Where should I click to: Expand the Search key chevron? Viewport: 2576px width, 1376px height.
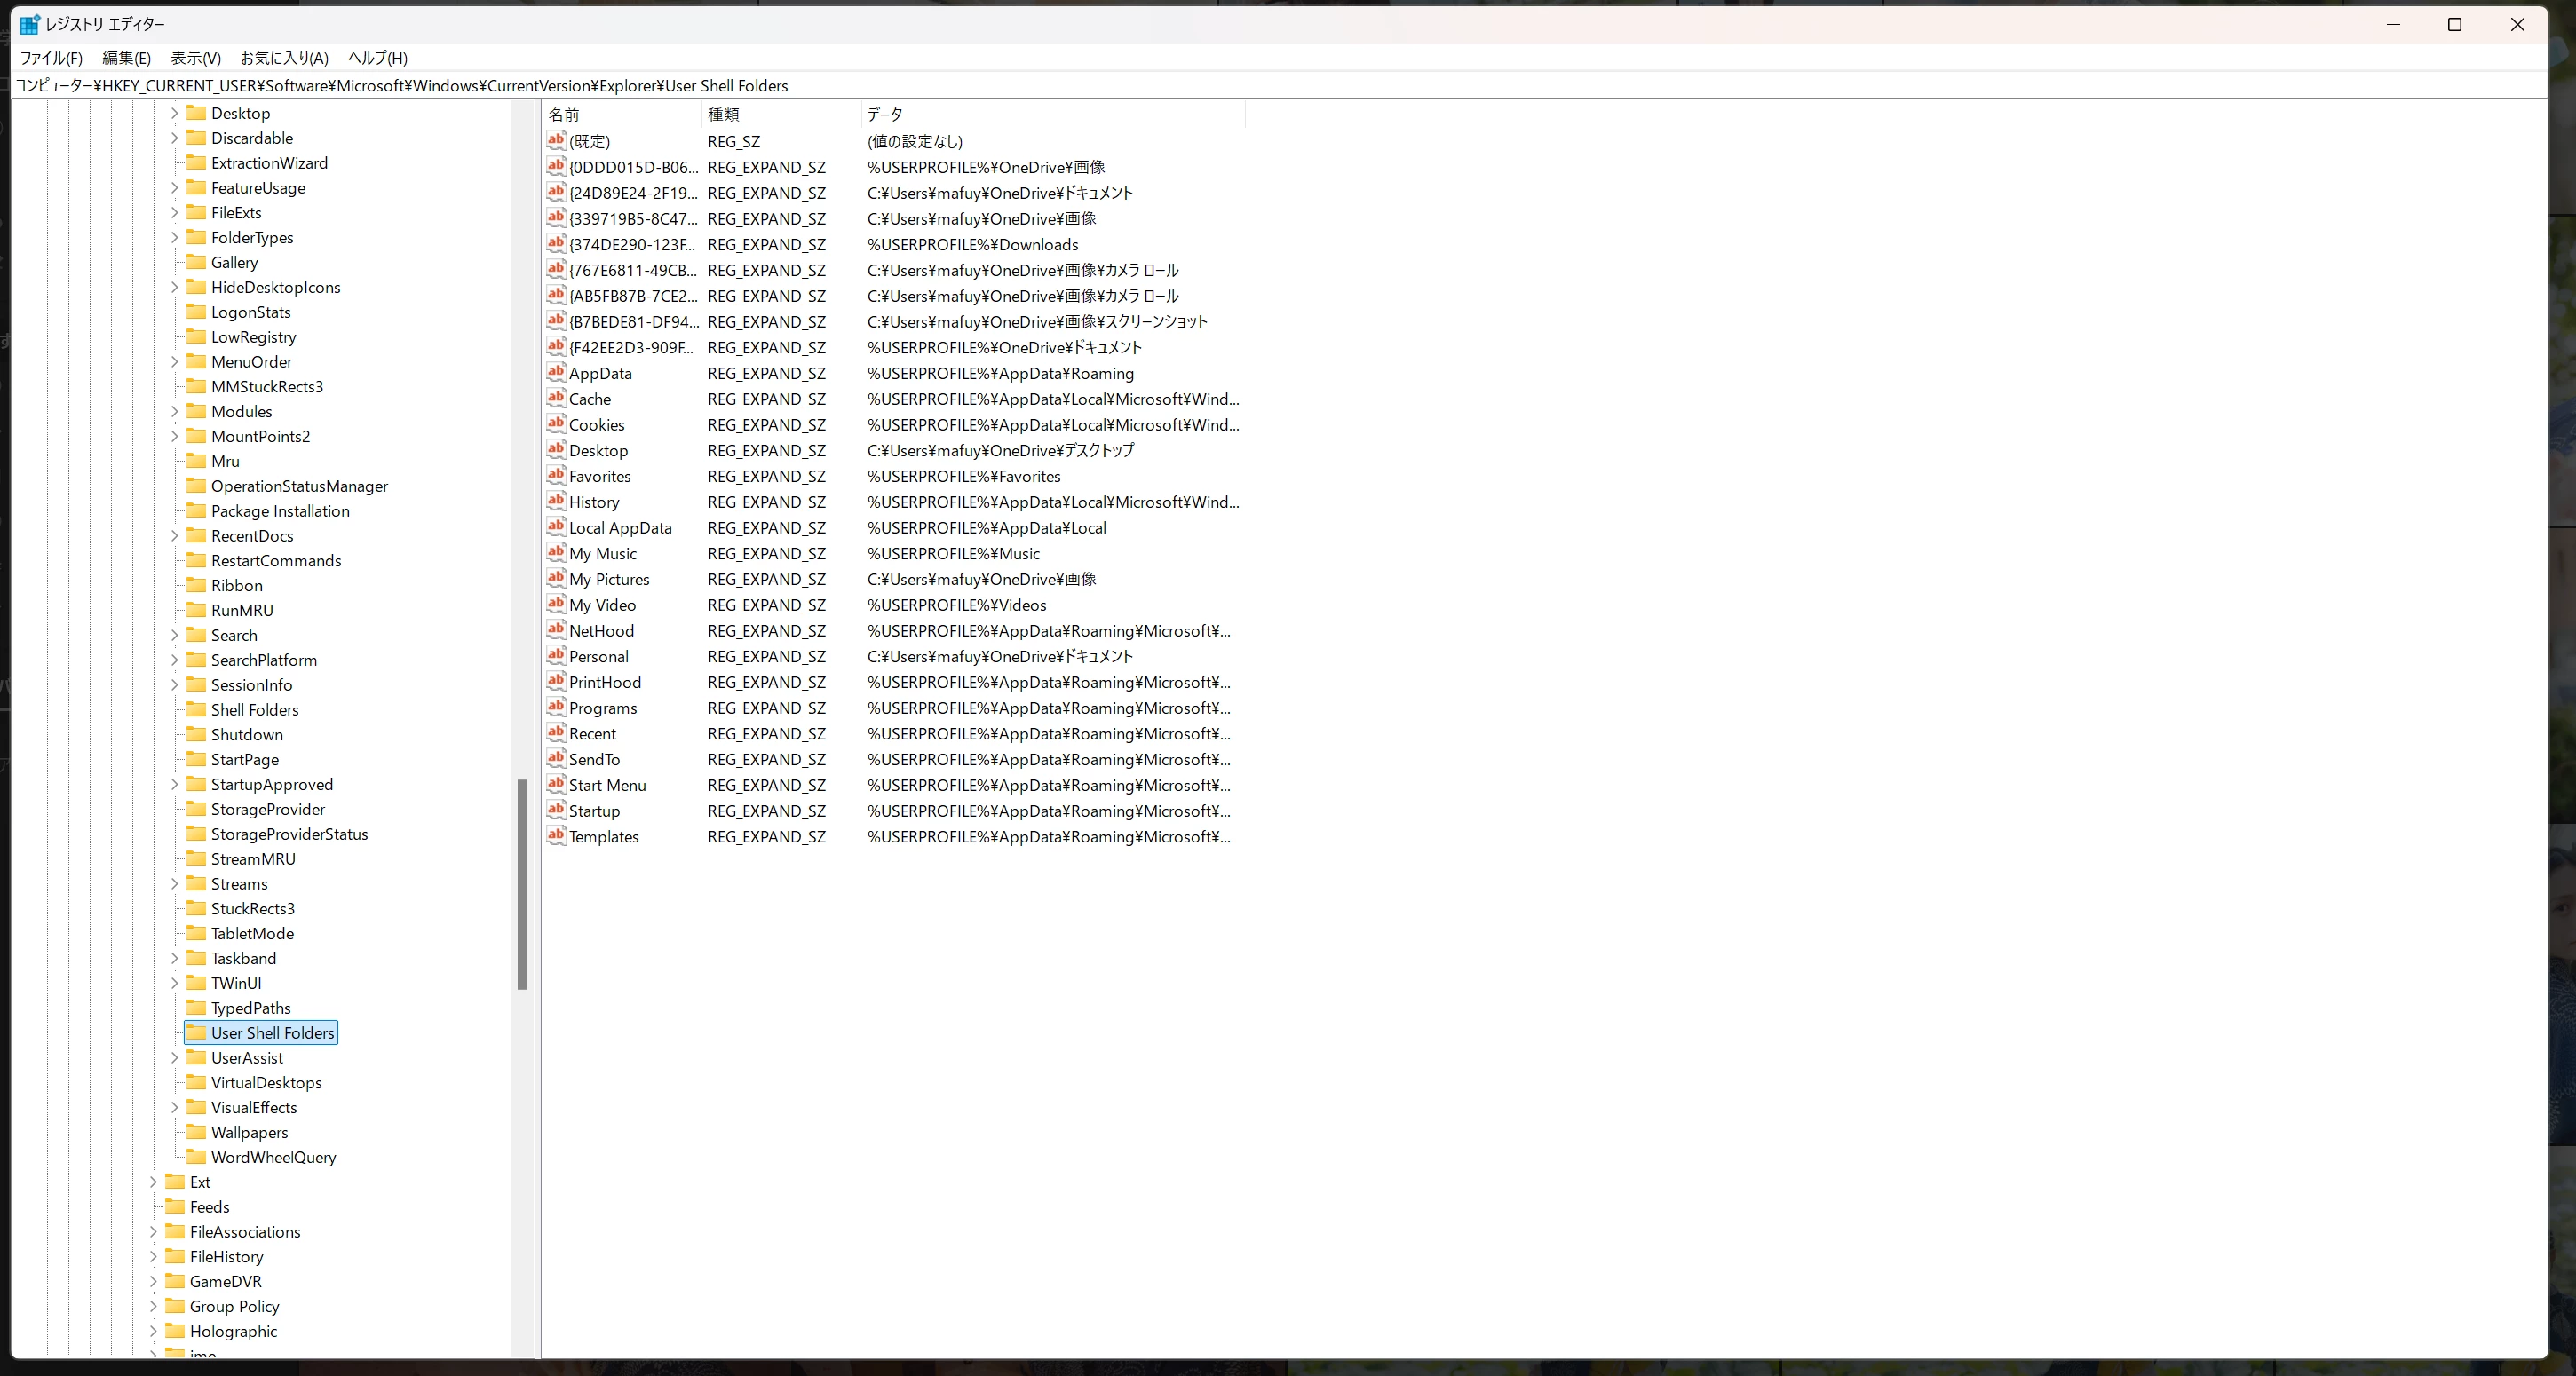pos(175,635)
